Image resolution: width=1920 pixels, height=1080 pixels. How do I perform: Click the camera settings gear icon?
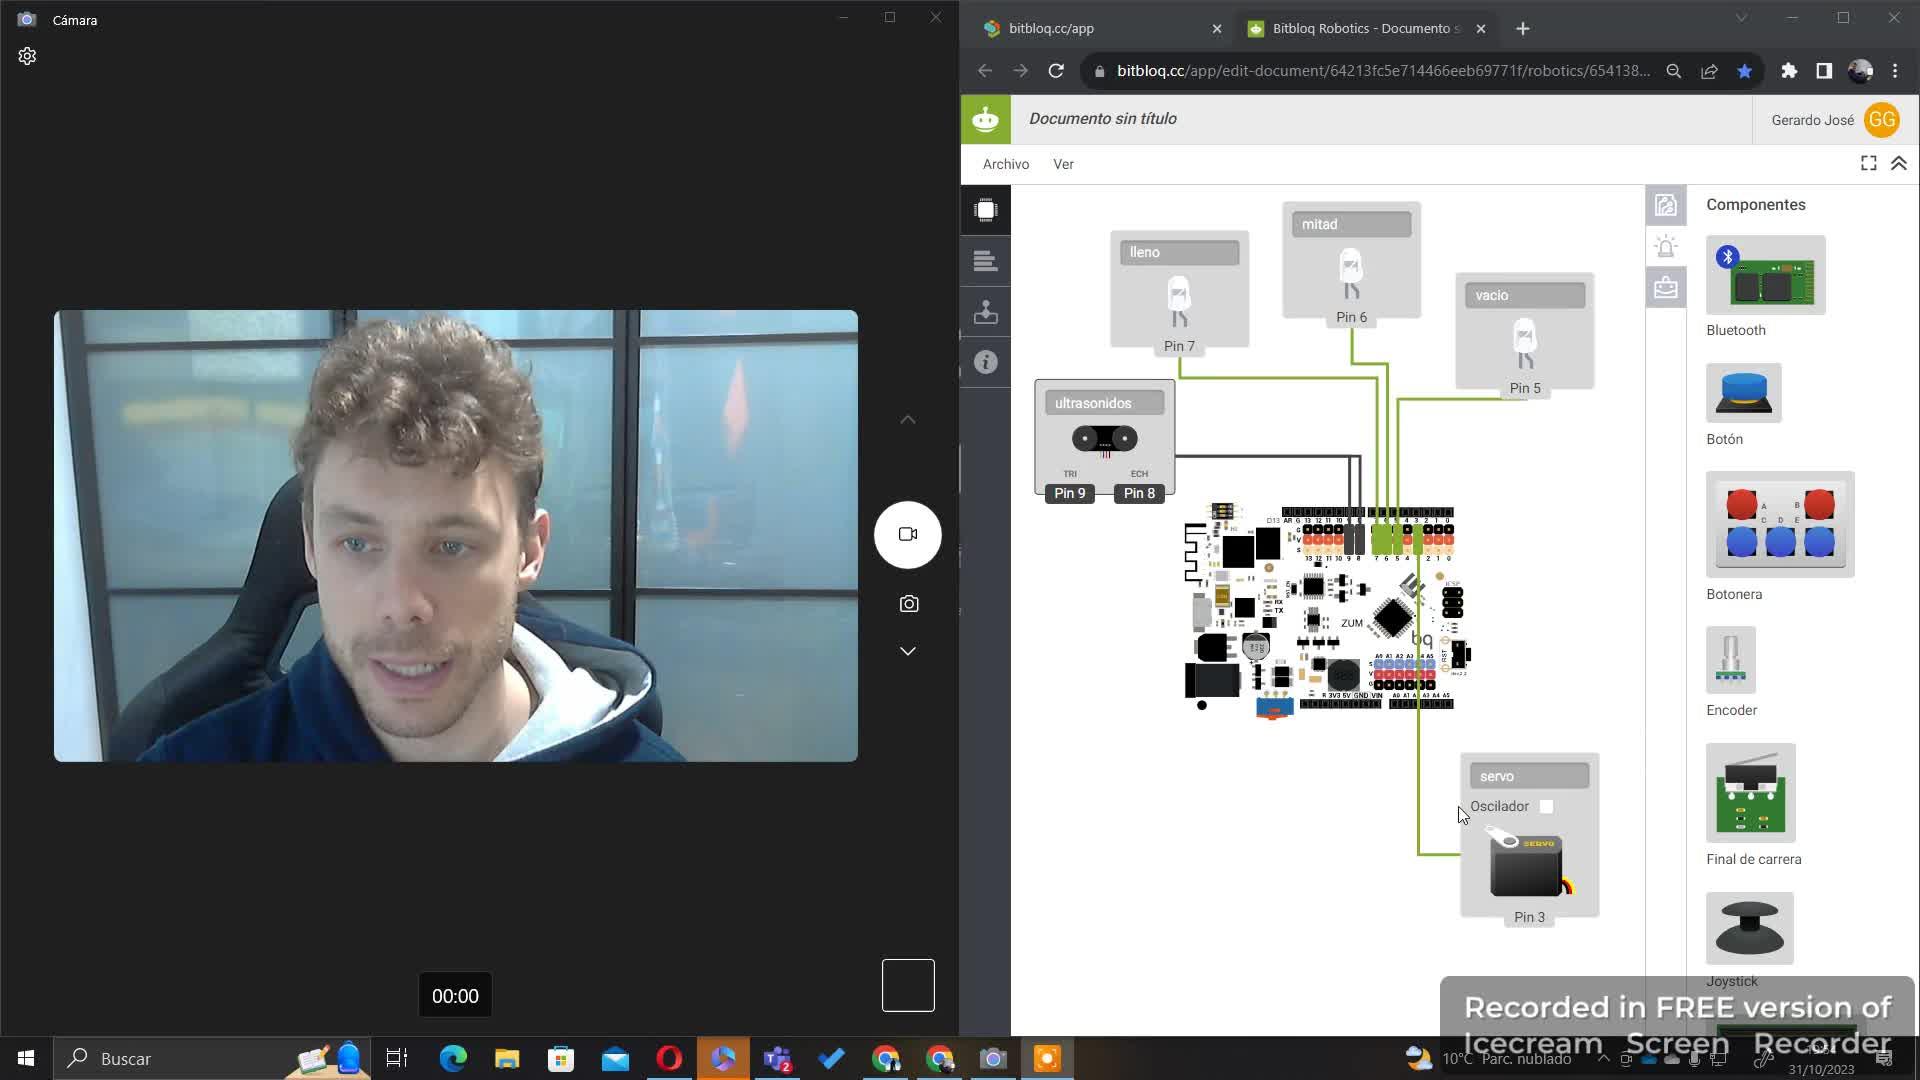pyautogui.click(x=27, y=56)
